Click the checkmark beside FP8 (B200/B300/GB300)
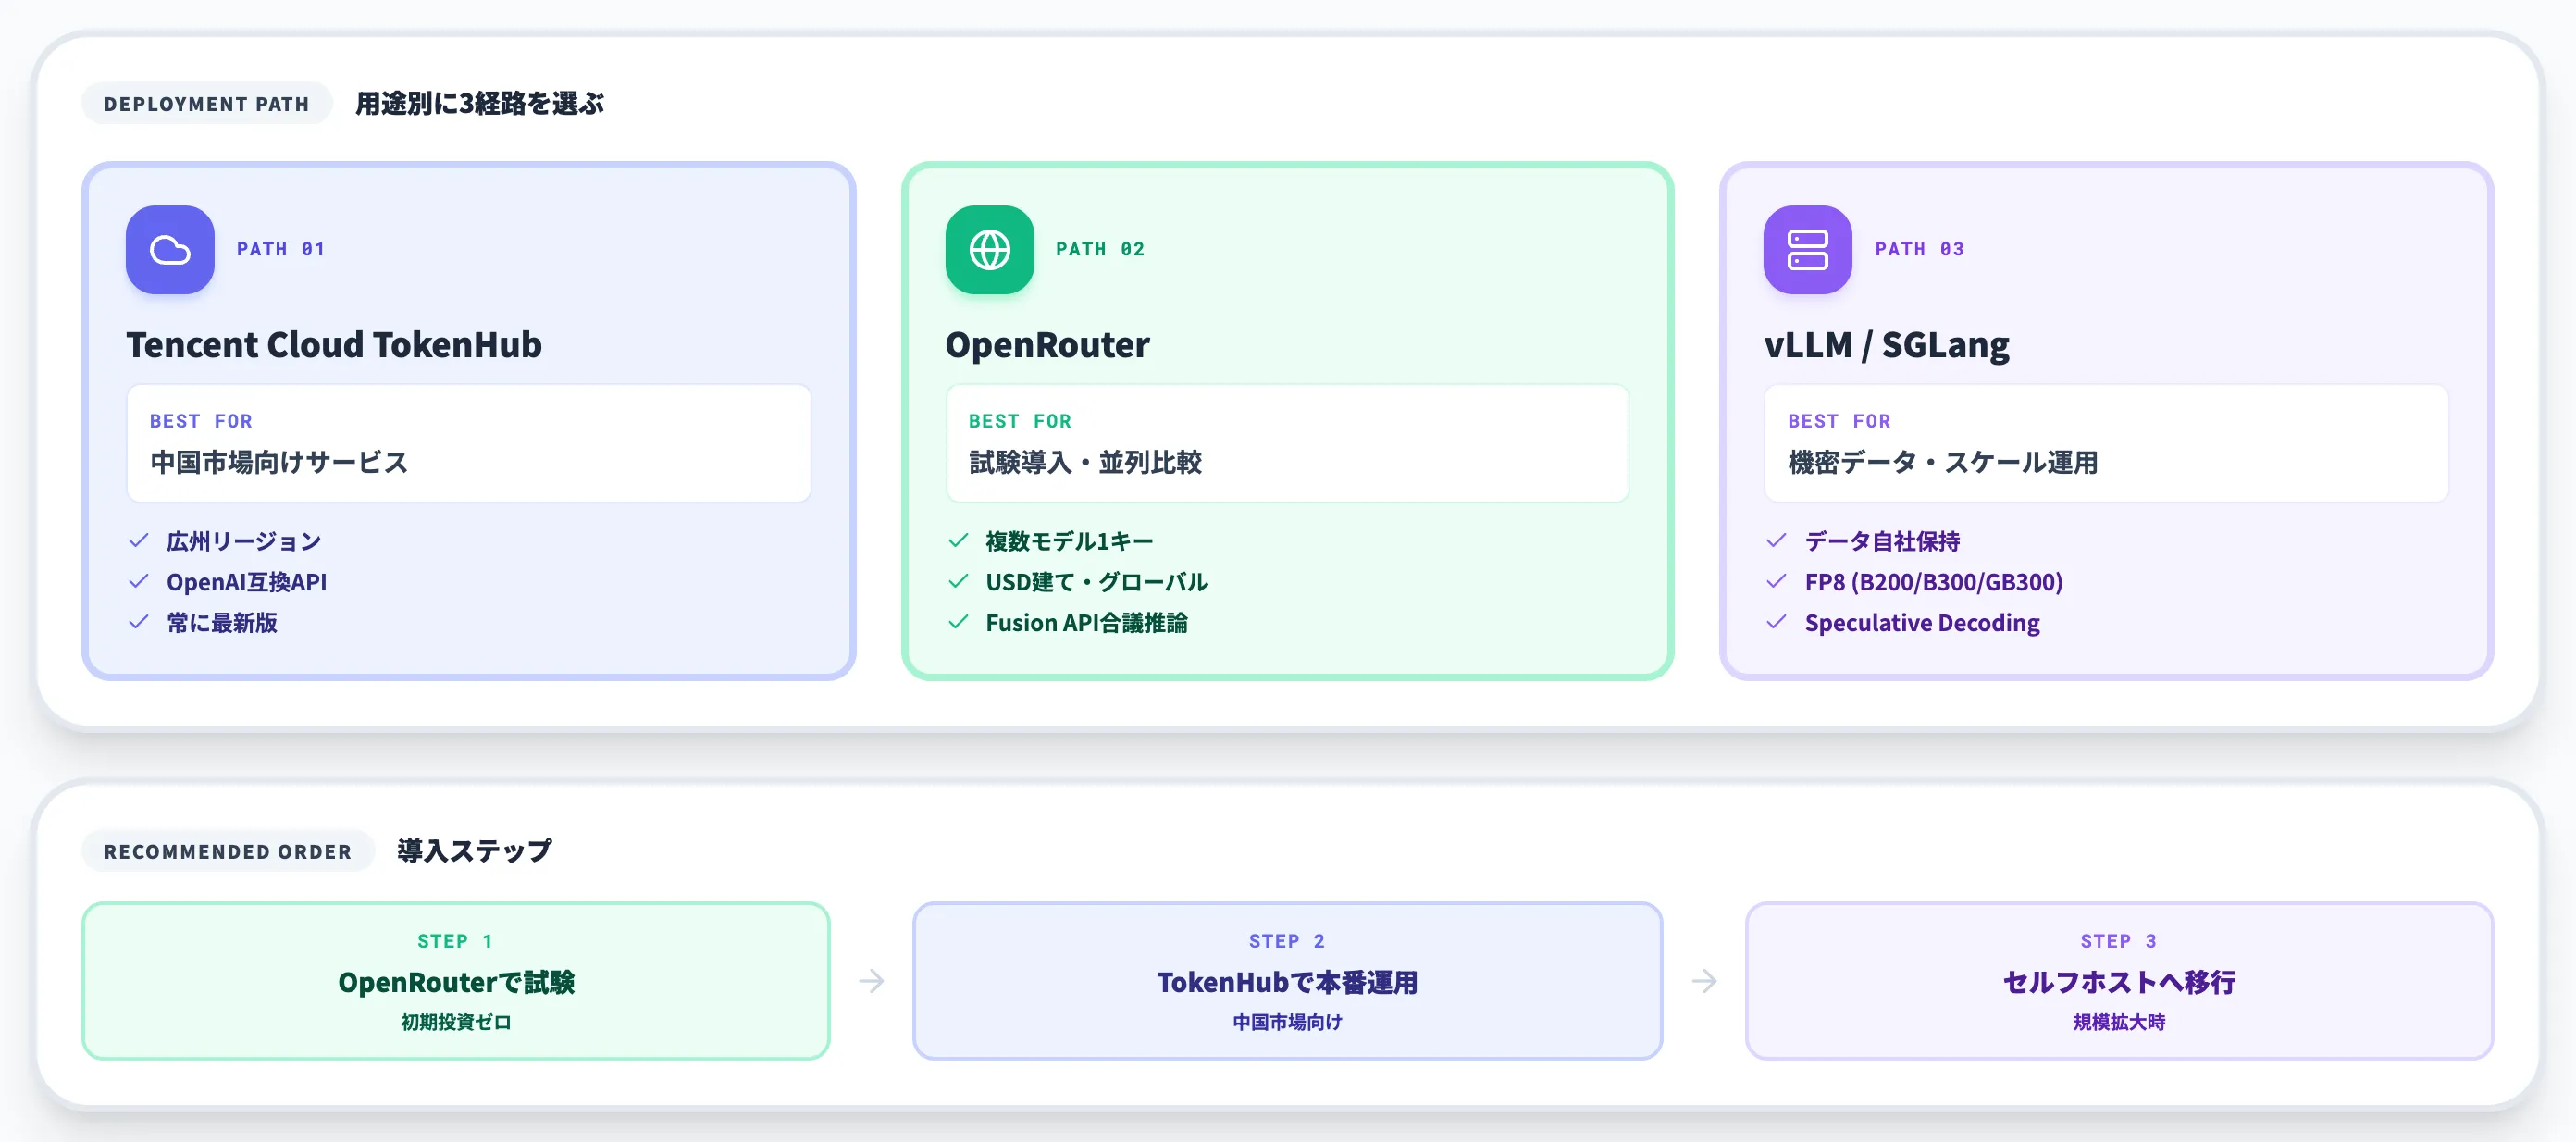2576x1142 pixels. [1776, 582]
